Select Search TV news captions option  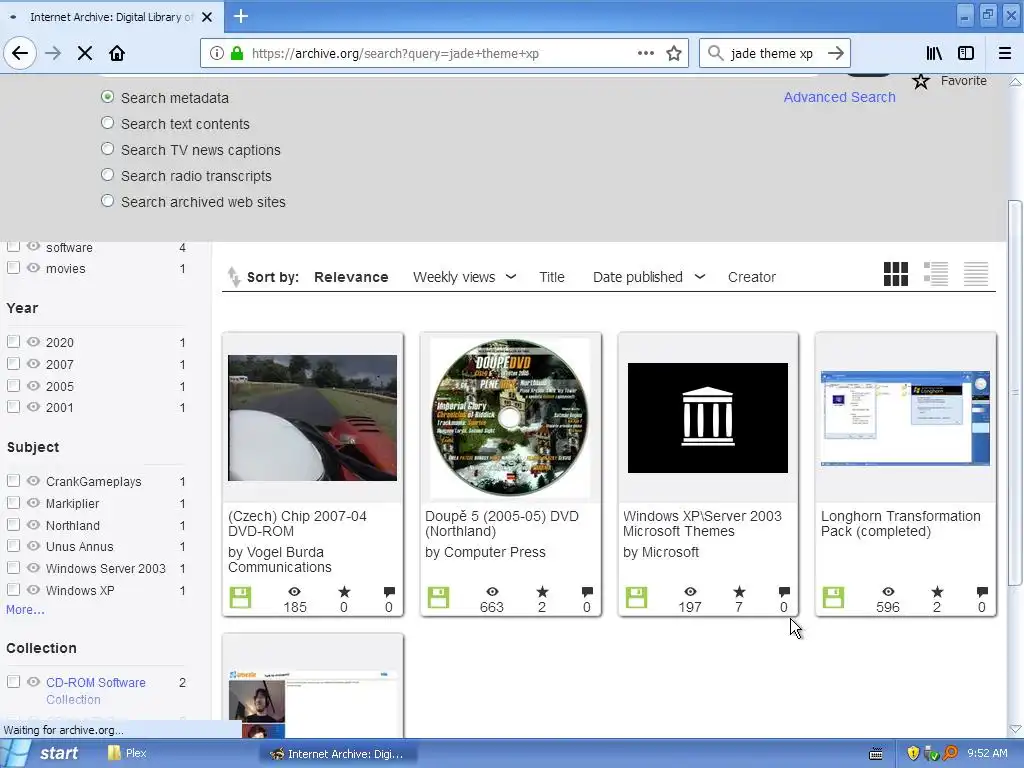tap(108, 149)
